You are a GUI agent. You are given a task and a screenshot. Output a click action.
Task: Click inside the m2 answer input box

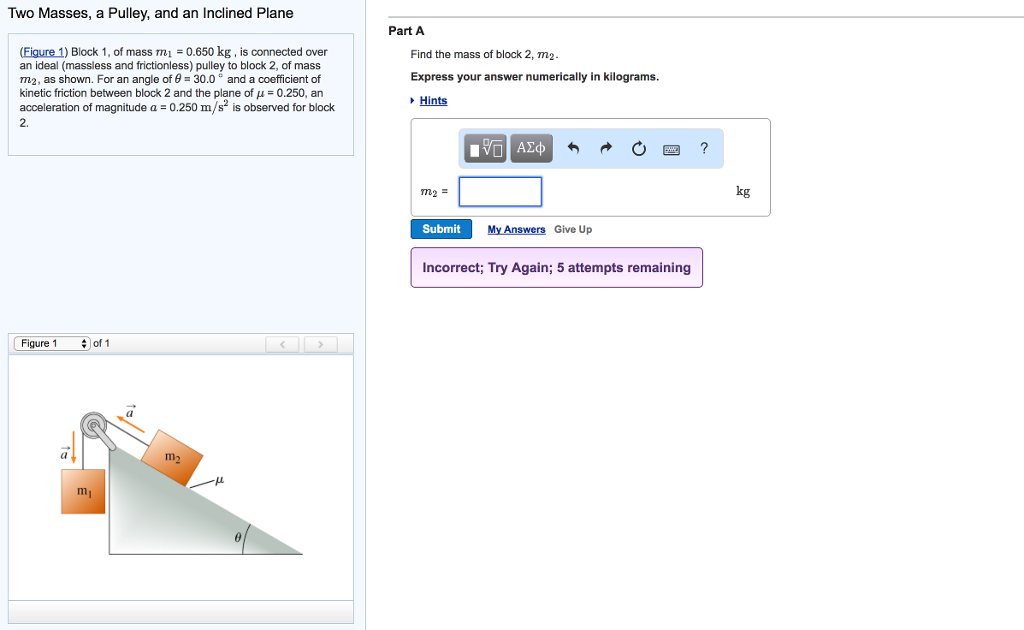pyautogui.click(x=499, y=191)
